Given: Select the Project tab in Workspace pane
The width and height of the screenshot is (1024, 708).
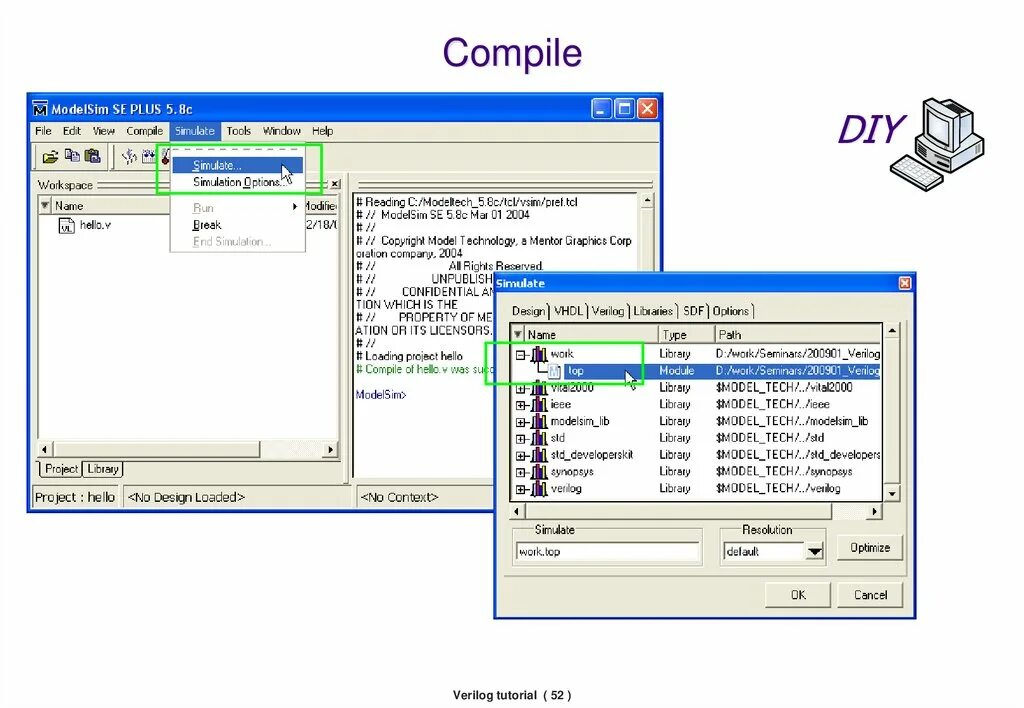Looking at the screenshot, I should [x=61, y=469].
